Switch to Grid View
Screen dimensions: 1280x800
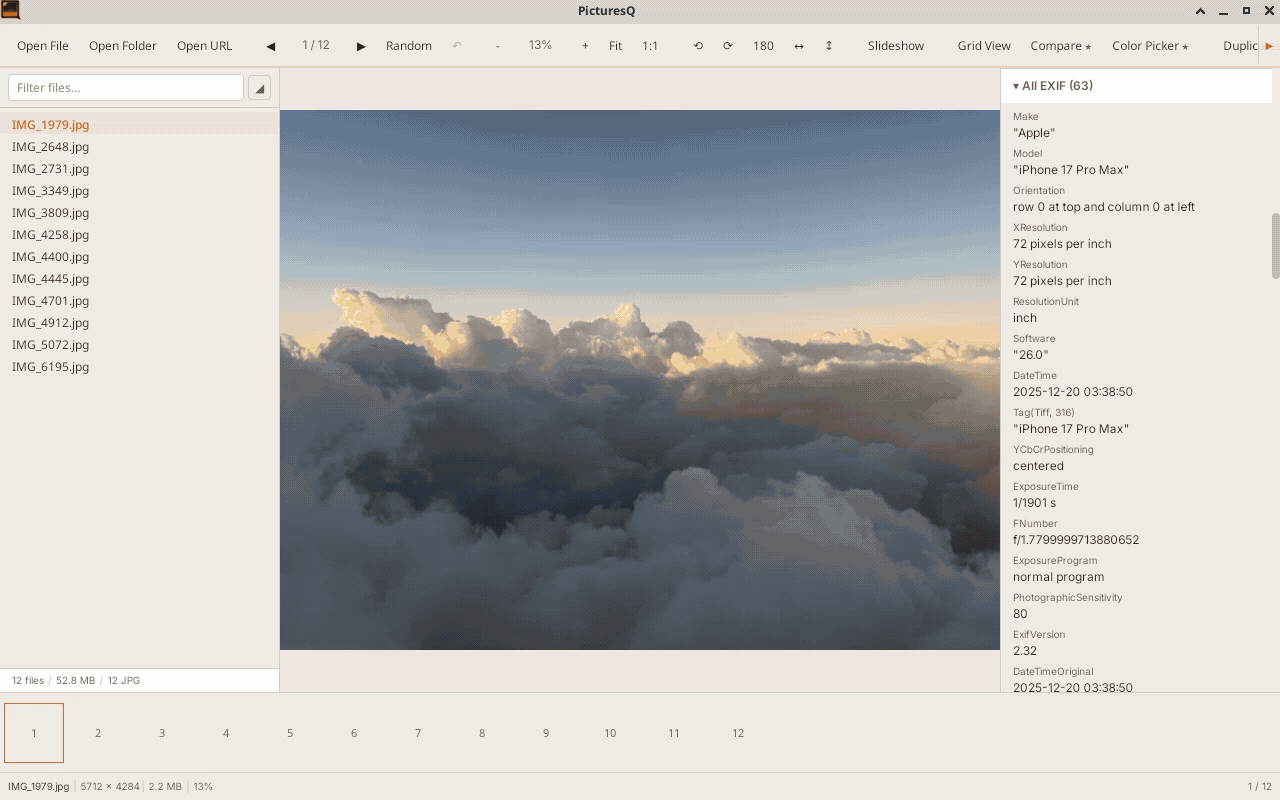point(984,46)
